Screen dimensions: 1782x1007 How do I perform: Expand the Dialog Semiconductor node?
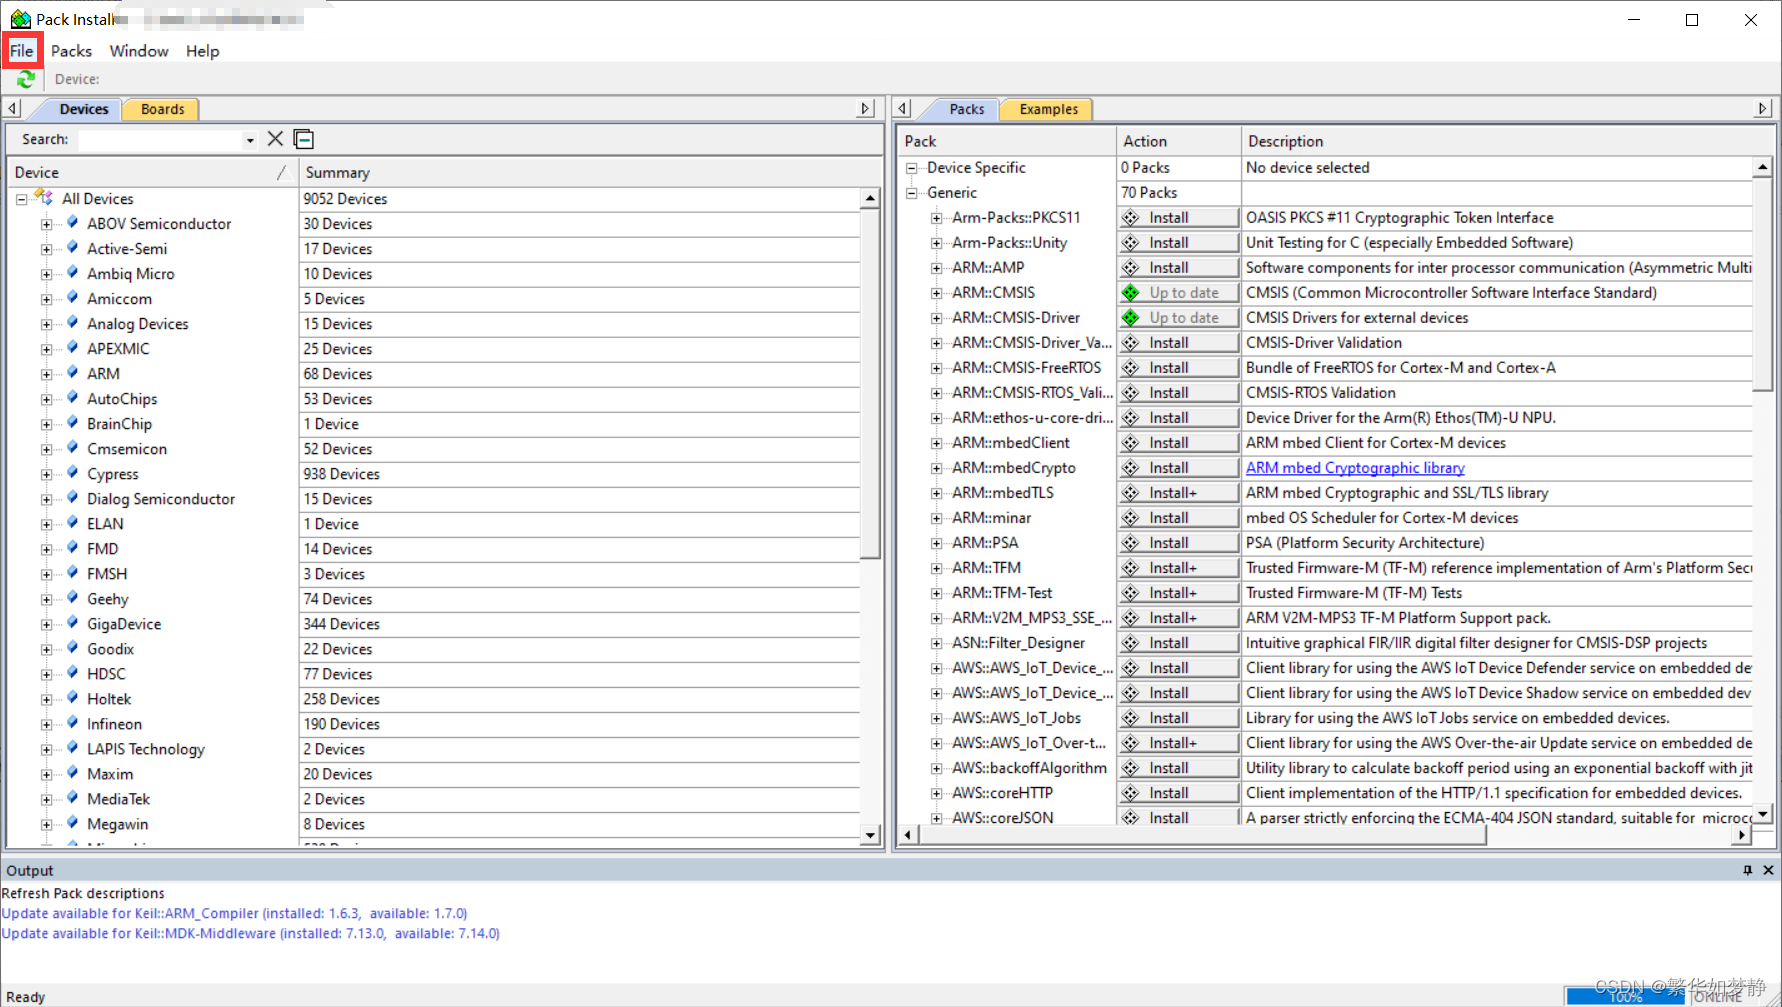pyautogui.click(x=46, y=499)
